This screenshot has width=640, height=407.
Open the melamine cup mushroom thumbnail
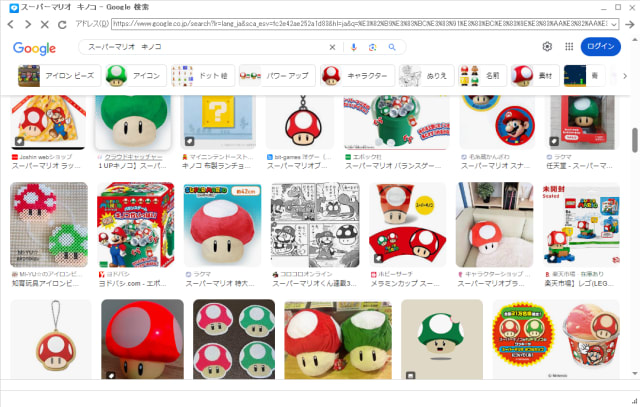point(408,225)
